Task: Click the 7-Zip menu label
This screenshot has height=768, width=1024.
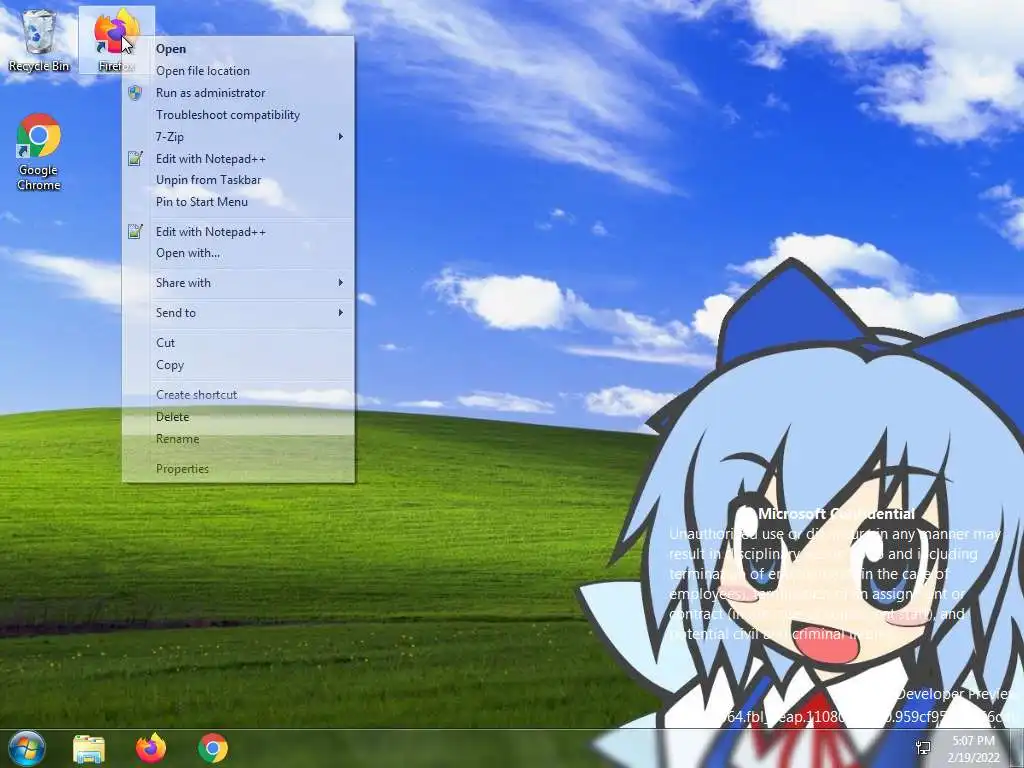Action: point(169,136)
